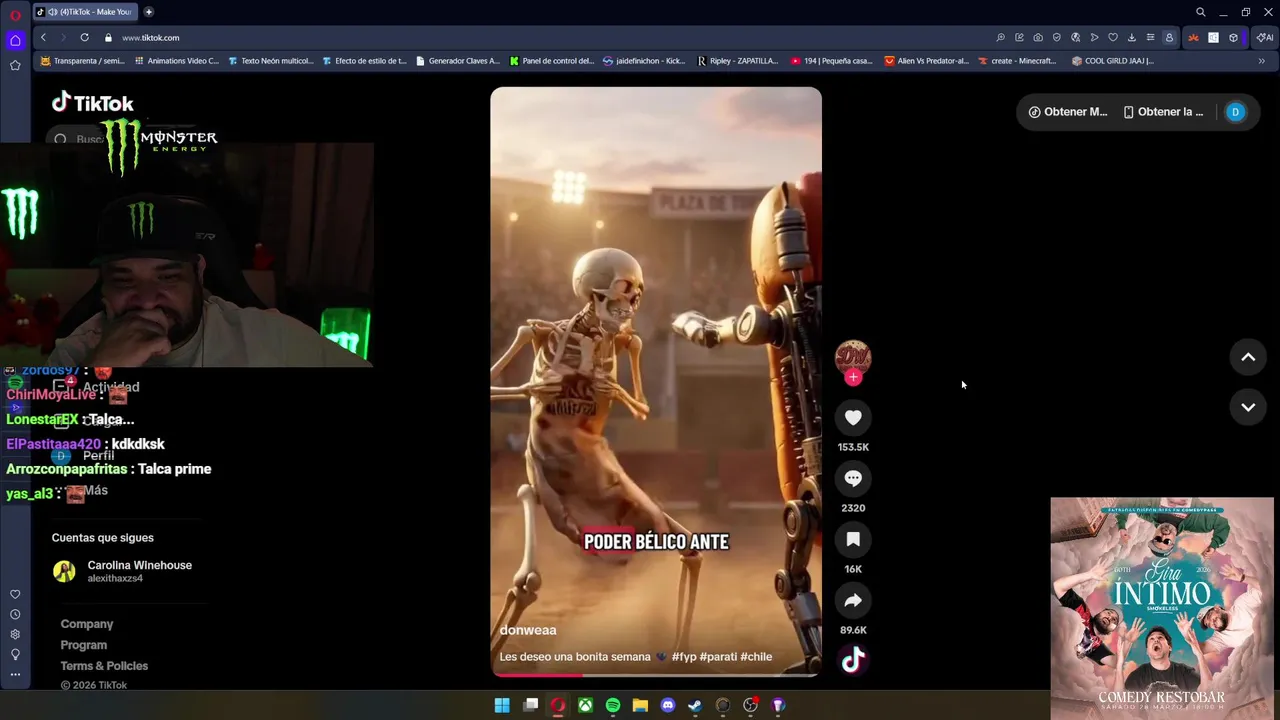
Task: Go to the next video with the down chevron
Action: (1248, 407)
